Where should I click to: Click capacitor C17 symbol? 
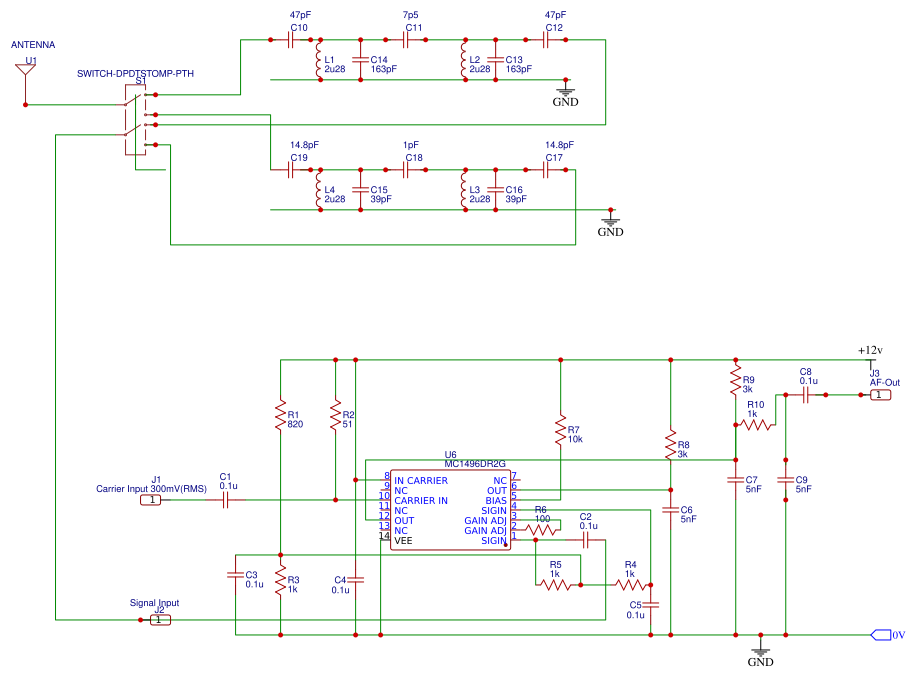click(546, 170)
